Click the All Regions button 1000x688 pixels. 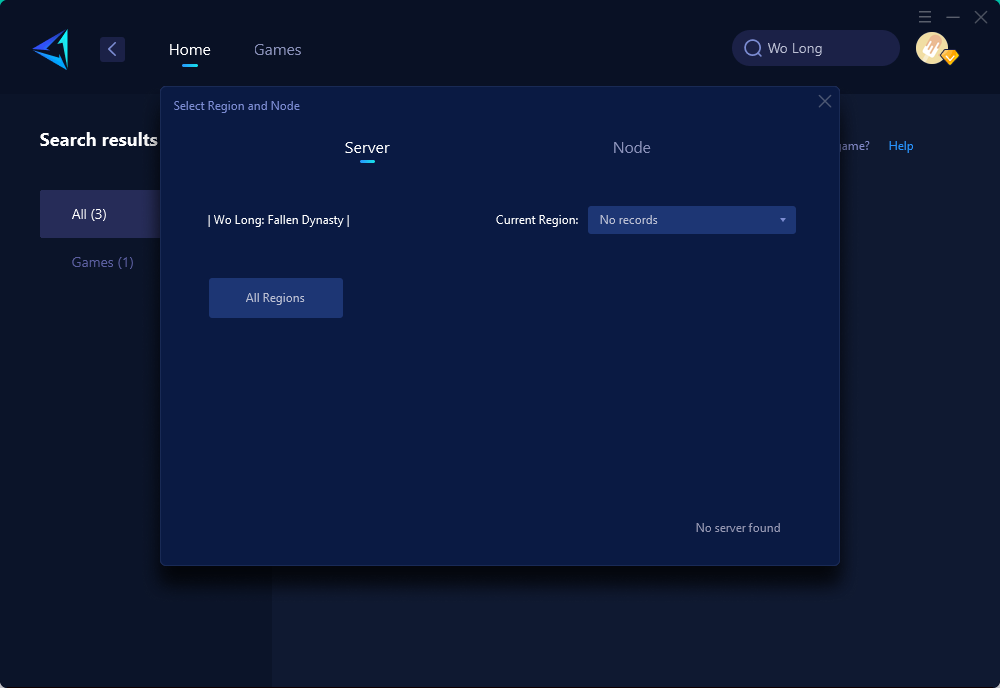point(276,298)
